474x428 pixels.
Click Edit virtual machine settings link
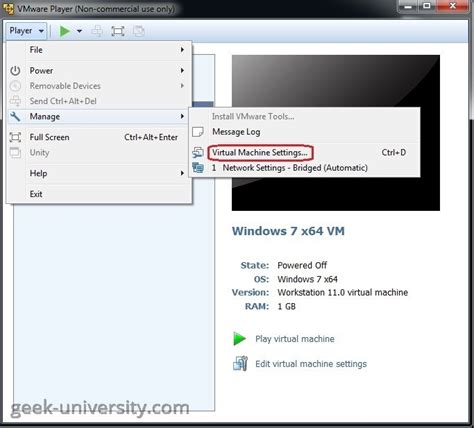click(x=311, y=364)
